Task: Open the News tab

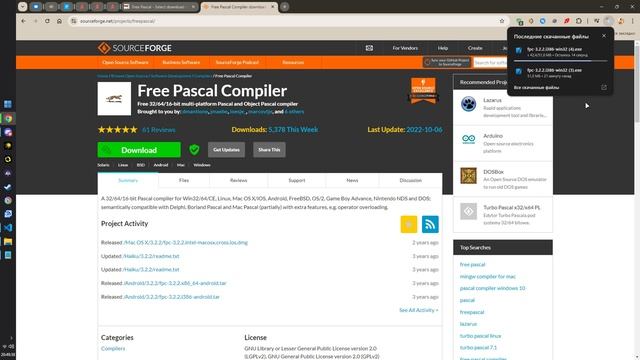Action: [352, 180]
